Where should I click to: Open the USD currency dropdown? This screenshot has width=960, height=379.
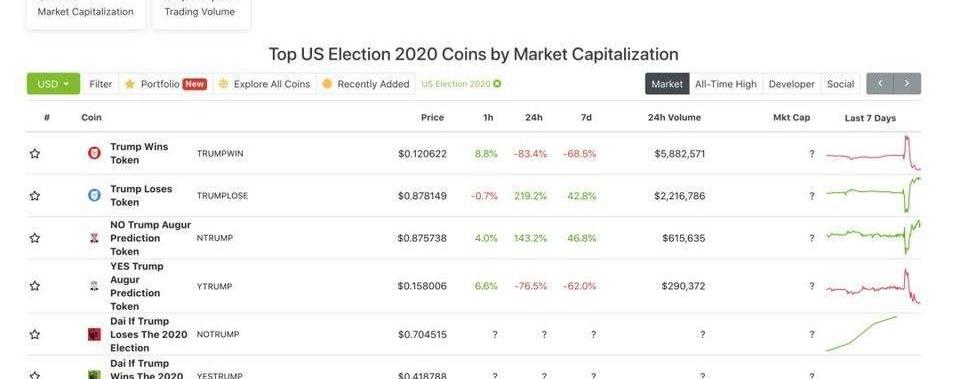(x=53, y=84)
